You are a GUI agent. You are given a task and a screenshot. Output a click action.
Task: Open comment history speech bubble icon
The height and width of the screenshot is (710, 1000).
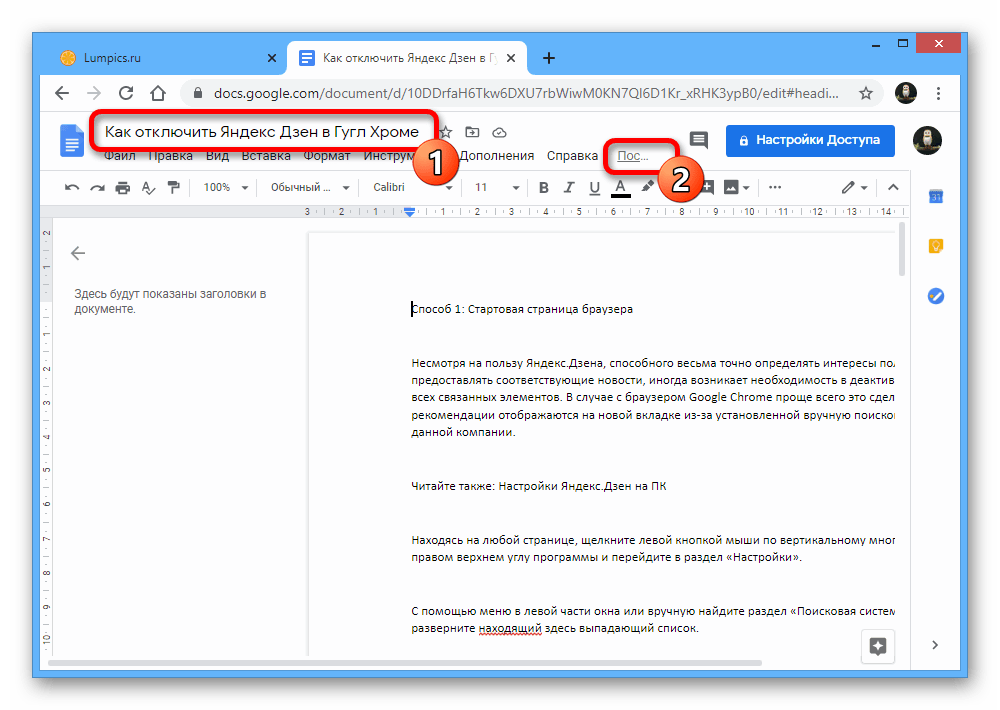[699, 141]
